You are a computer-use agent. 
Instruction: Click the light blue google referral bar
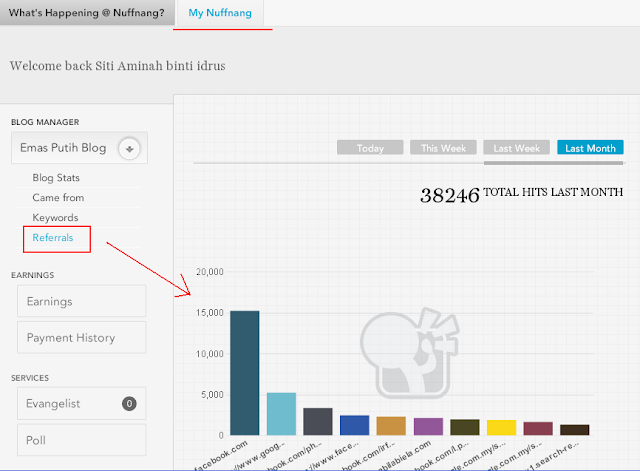click(281, 414)
